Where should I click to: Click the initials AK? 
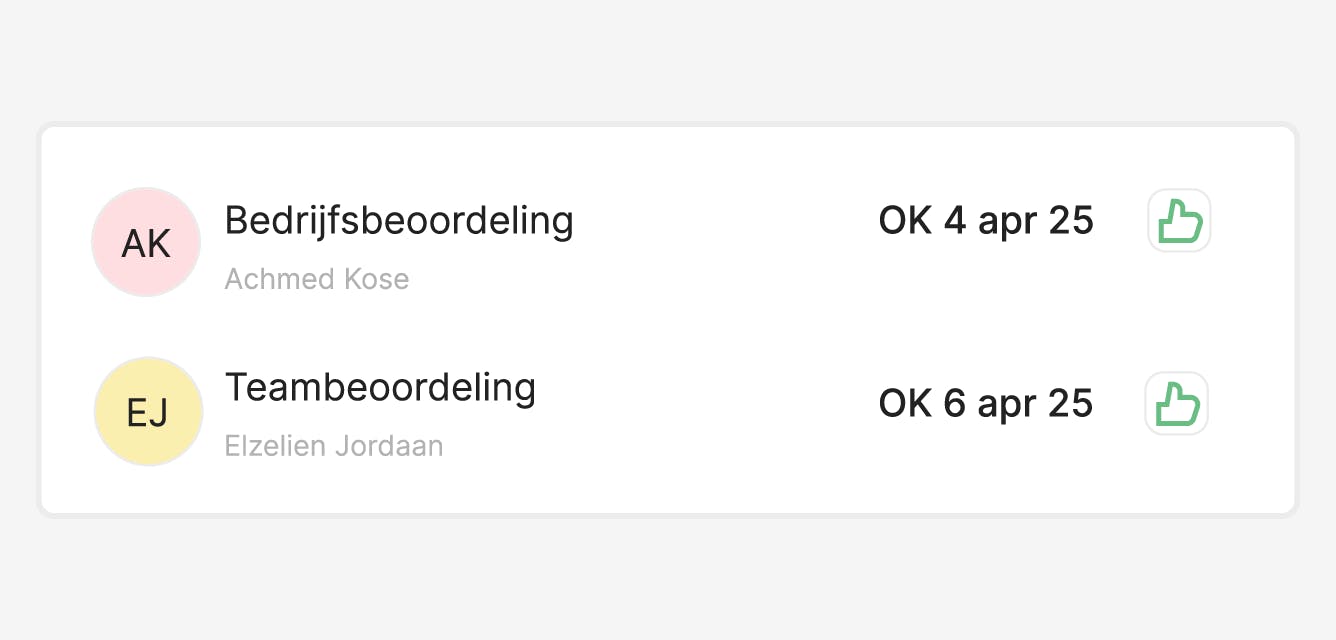[146, 243]
